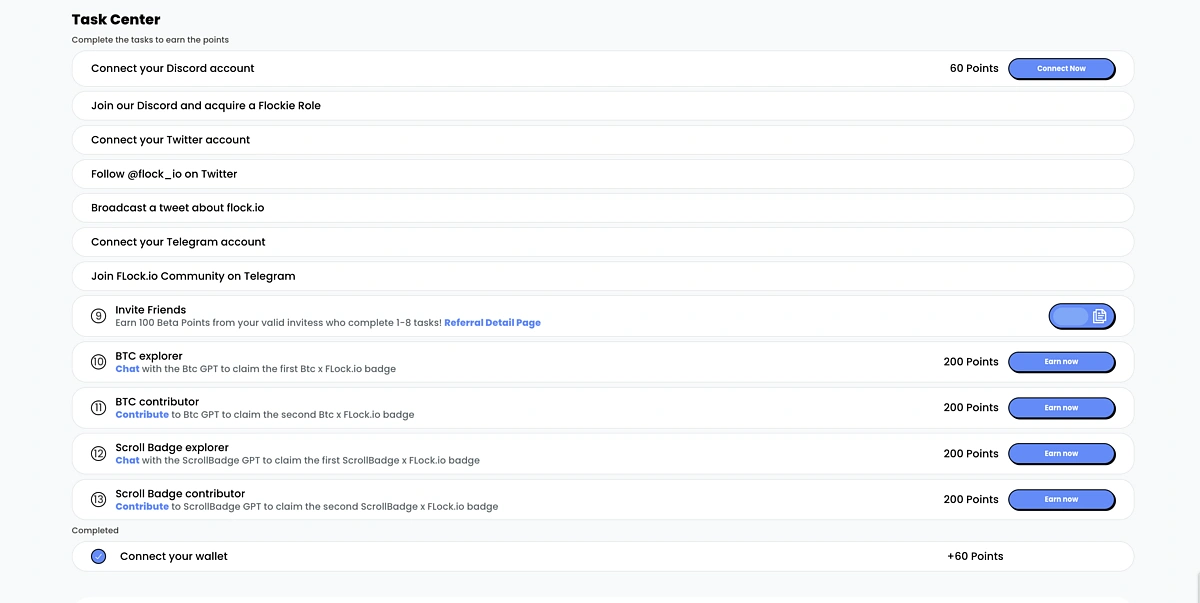Select 'Join FLock.io Community on Telegram' task

193,276
